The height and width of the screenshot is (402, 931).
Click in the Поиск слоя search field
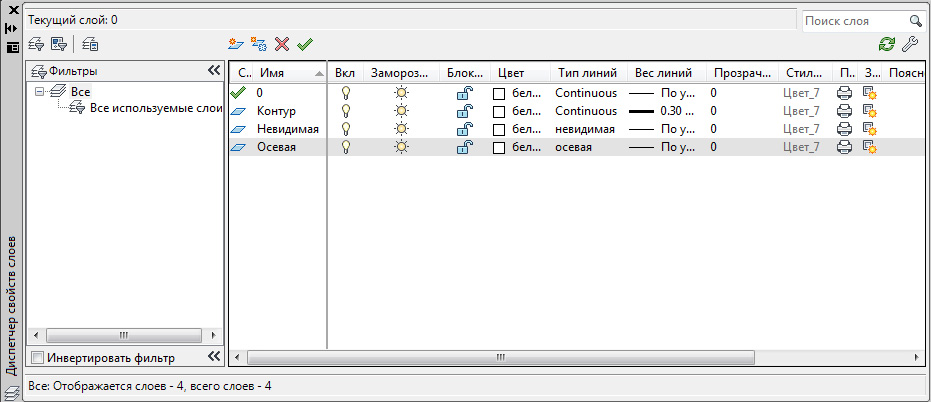click(853, 20)
